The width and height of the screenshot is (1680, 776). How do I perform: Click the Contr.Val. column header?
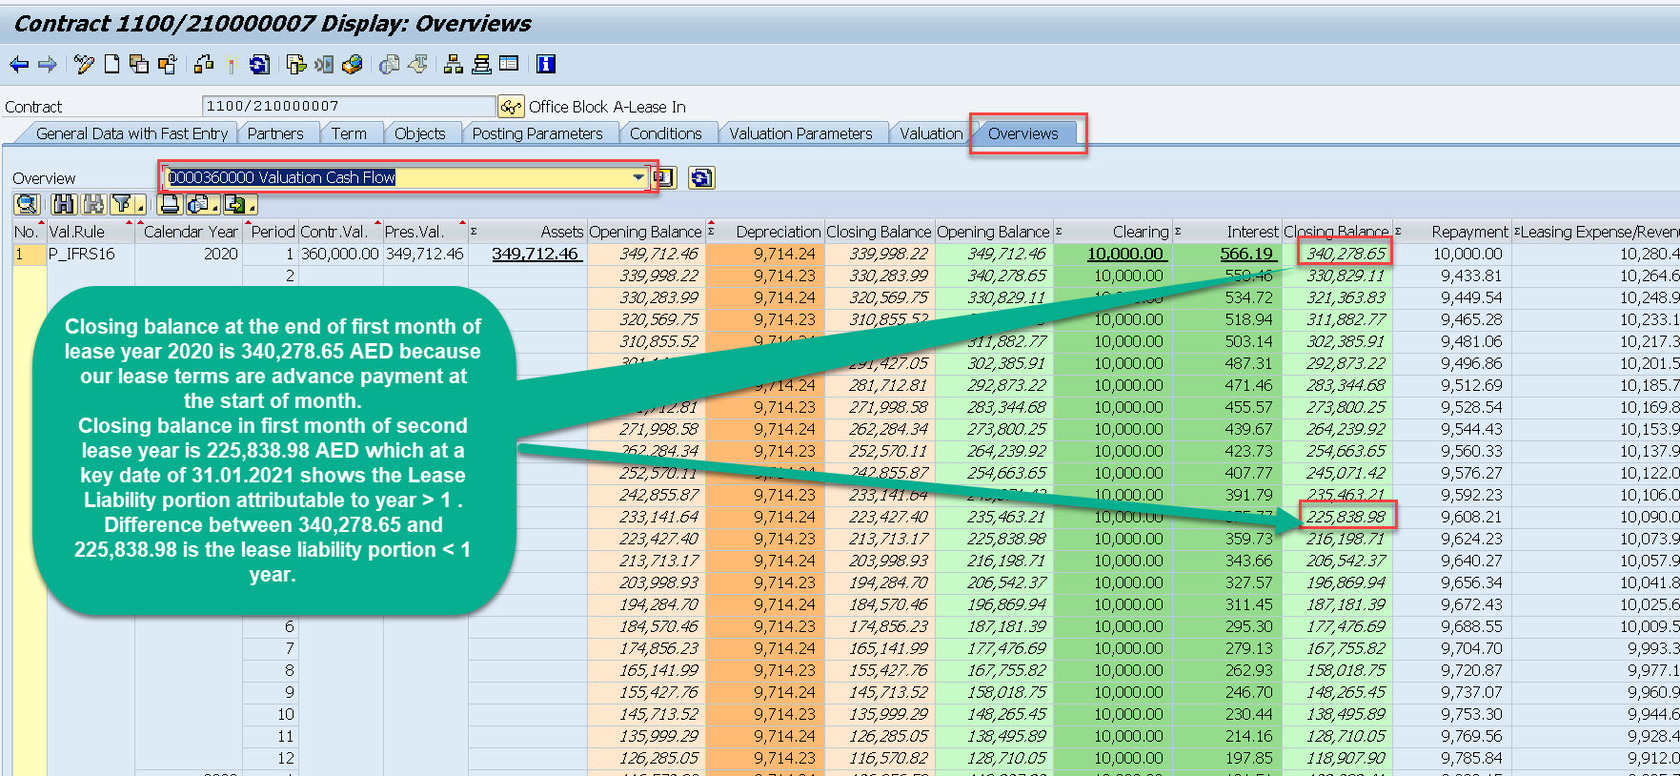click(340, 232)
